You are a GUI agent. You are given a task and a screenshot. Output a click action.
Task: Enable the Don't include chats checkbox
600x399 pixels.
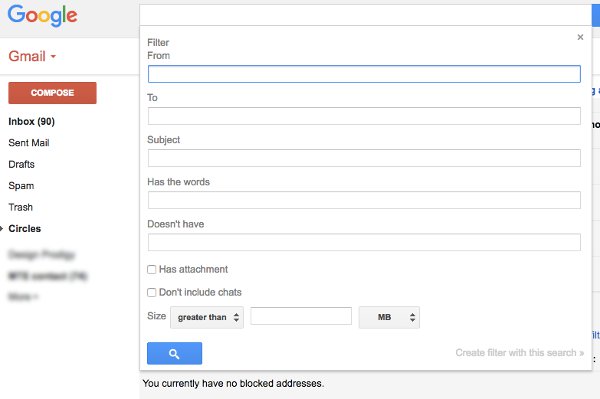tap(152, 292)
